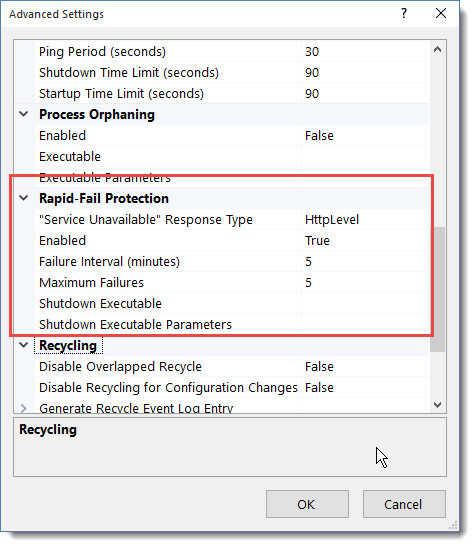Confirm changes with the OK button

(x=307, y=504)
